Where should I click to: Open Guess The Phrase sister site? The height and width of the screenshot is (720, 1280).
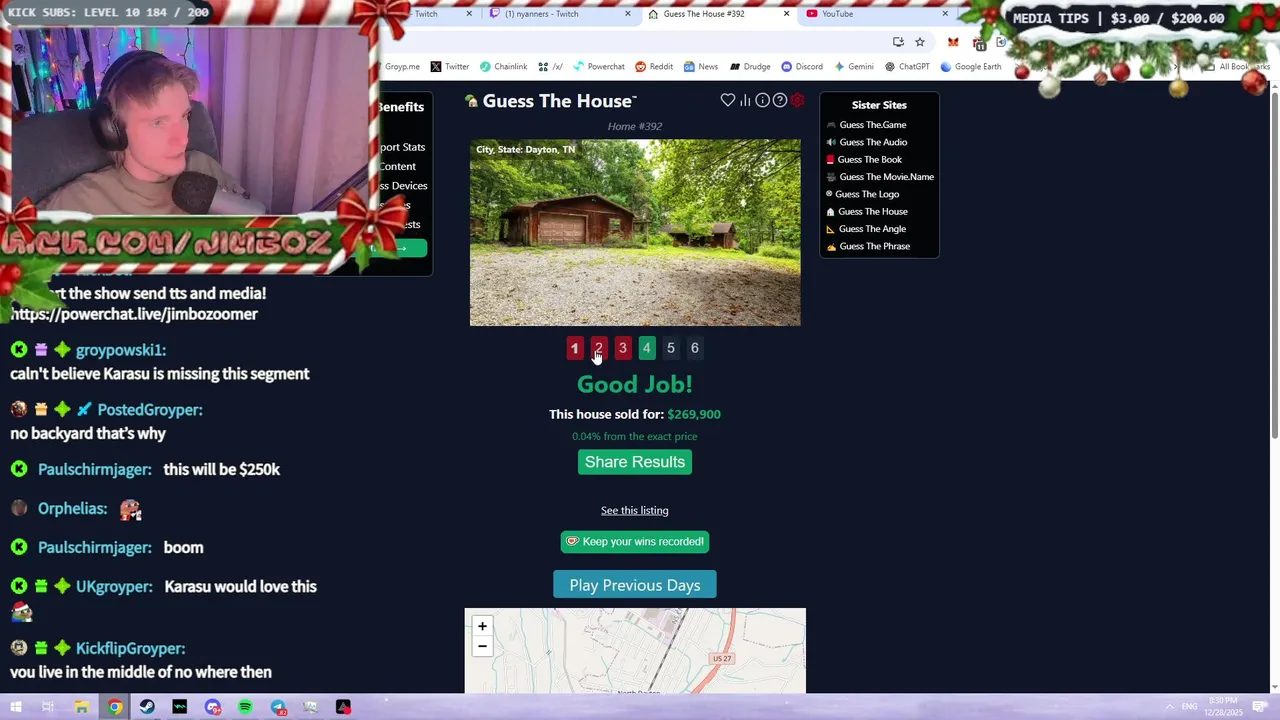coord(874,246)
